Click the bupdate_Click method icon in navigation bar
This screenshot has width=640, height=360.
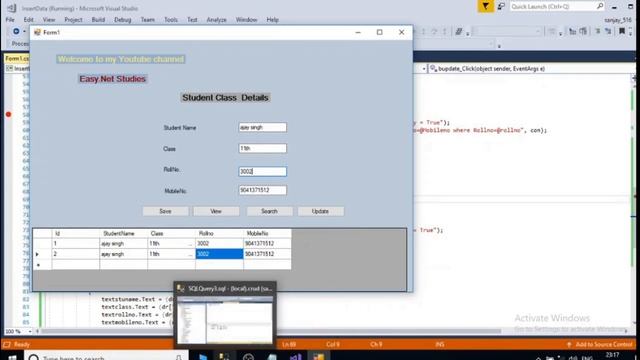(433, 69)
